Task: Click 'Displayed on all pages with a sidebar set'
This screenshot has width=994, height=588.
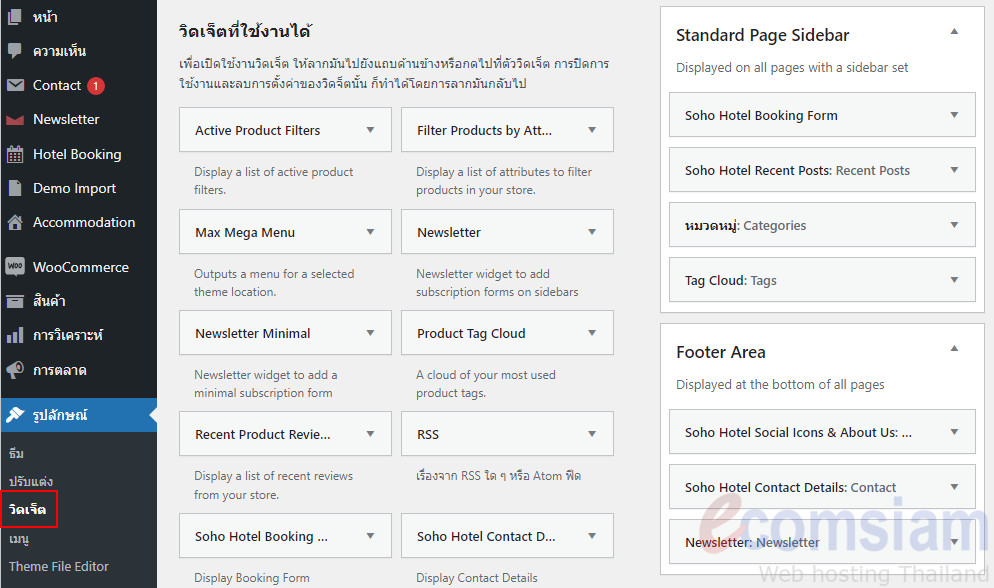Action: 792,67
